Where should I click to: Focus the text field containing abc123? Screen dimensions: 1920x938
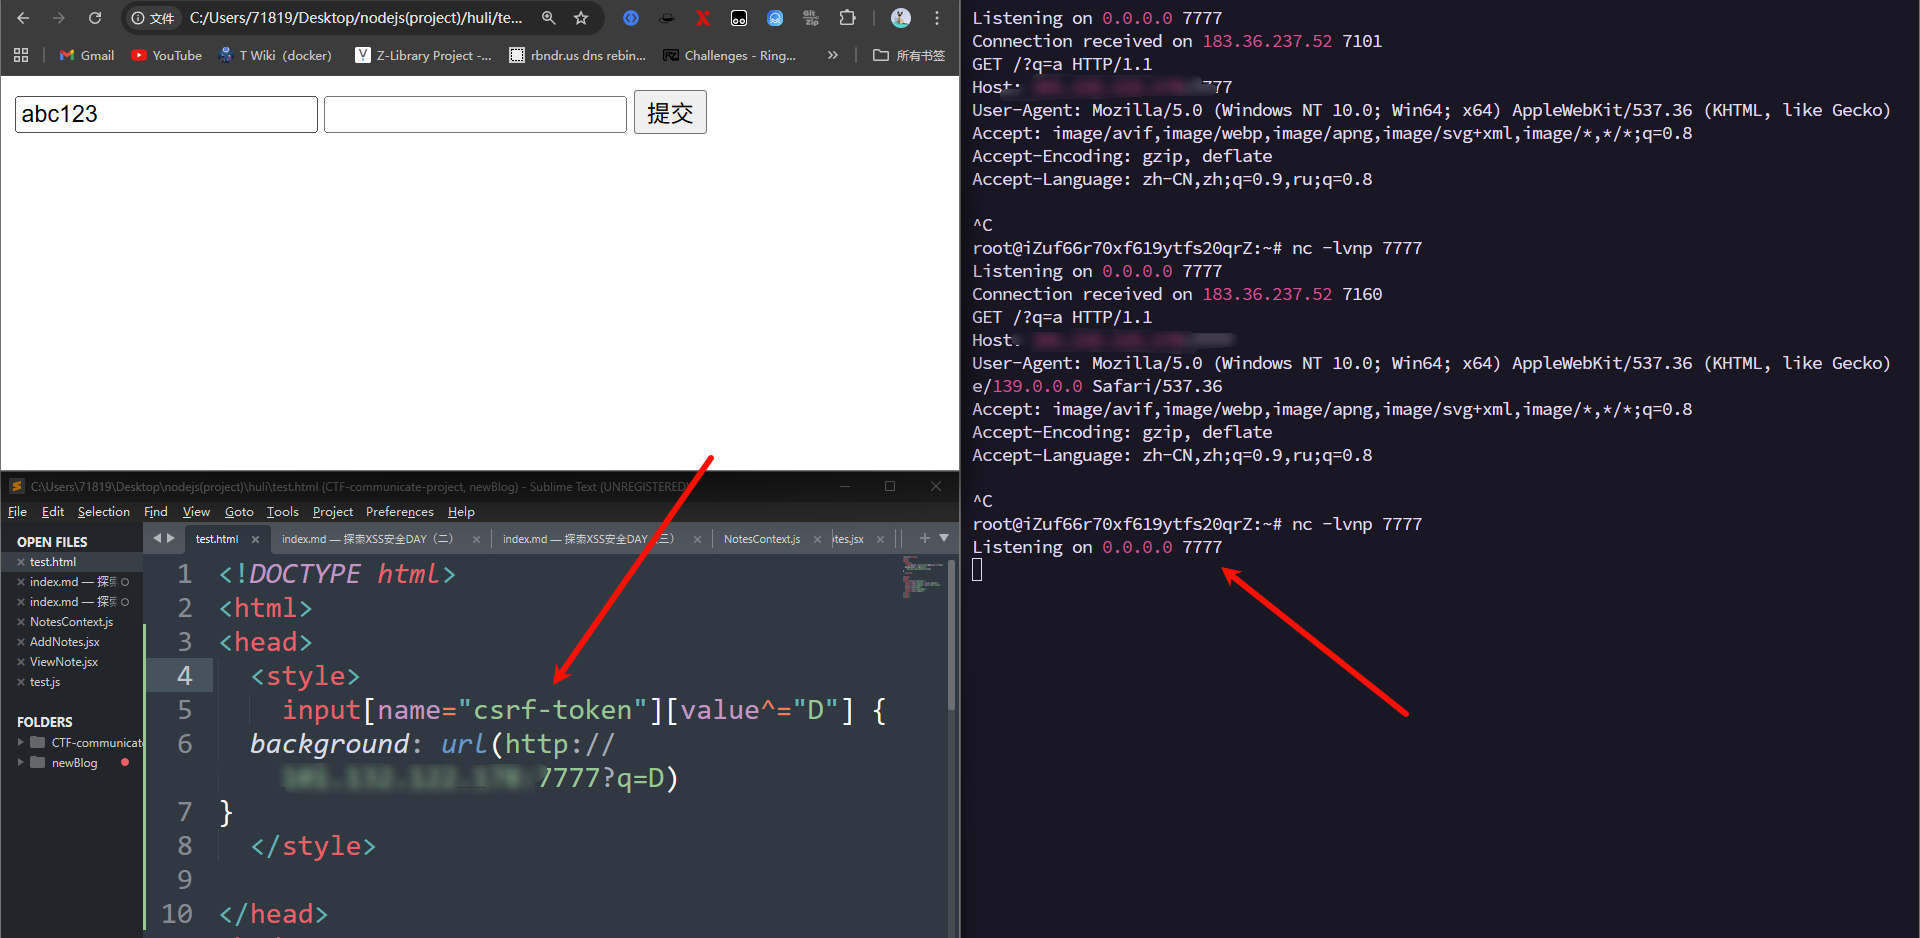tap(166, 114)
